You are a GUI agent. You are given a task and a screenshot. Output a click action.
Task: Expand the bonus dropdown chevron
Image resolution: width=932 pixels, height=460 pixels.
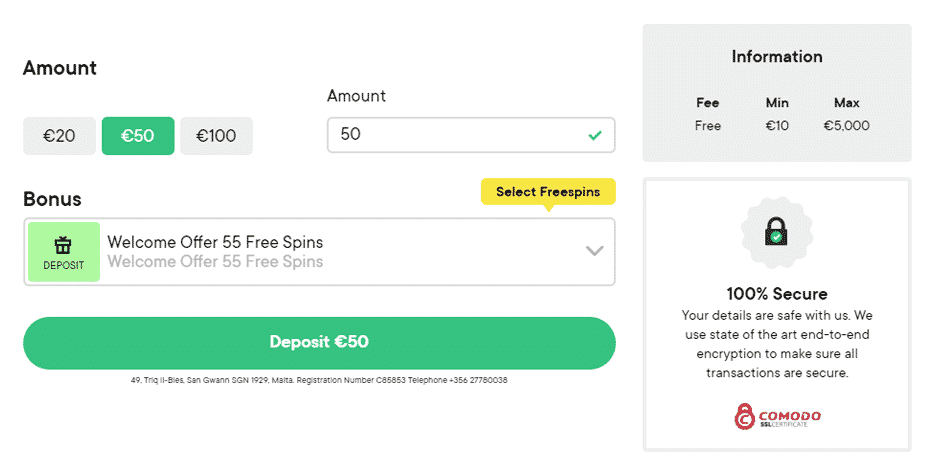click(594, 251)
